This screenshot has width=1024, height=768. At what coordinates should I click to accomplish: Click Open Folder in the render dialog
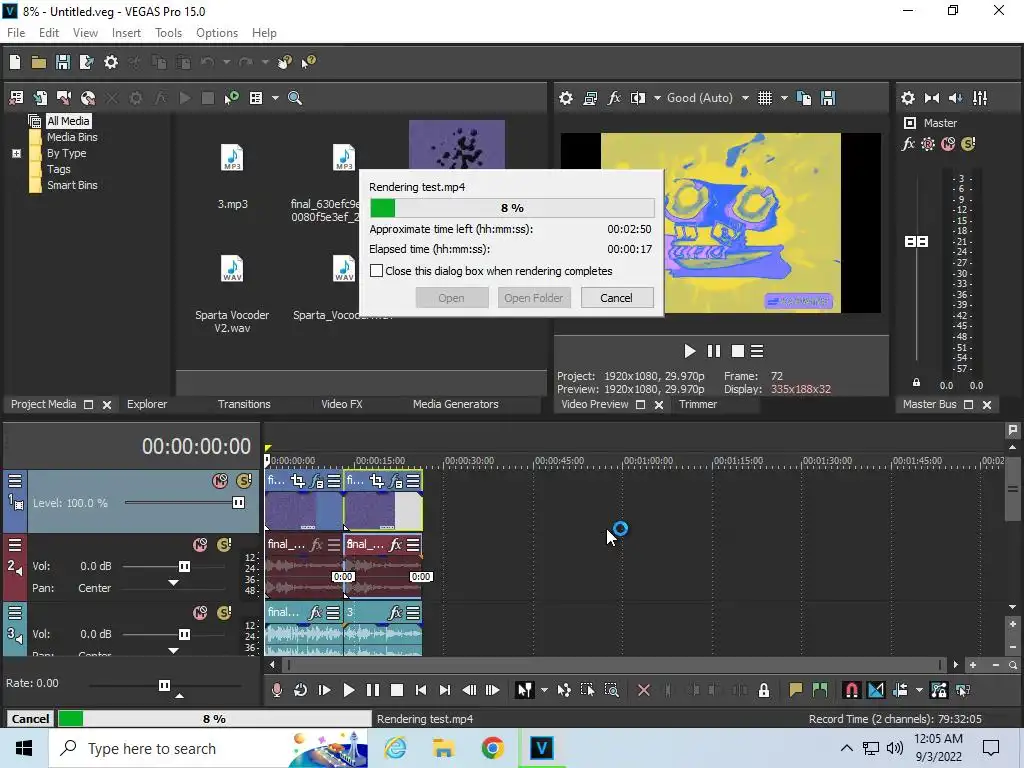click(x=534, y=298)
